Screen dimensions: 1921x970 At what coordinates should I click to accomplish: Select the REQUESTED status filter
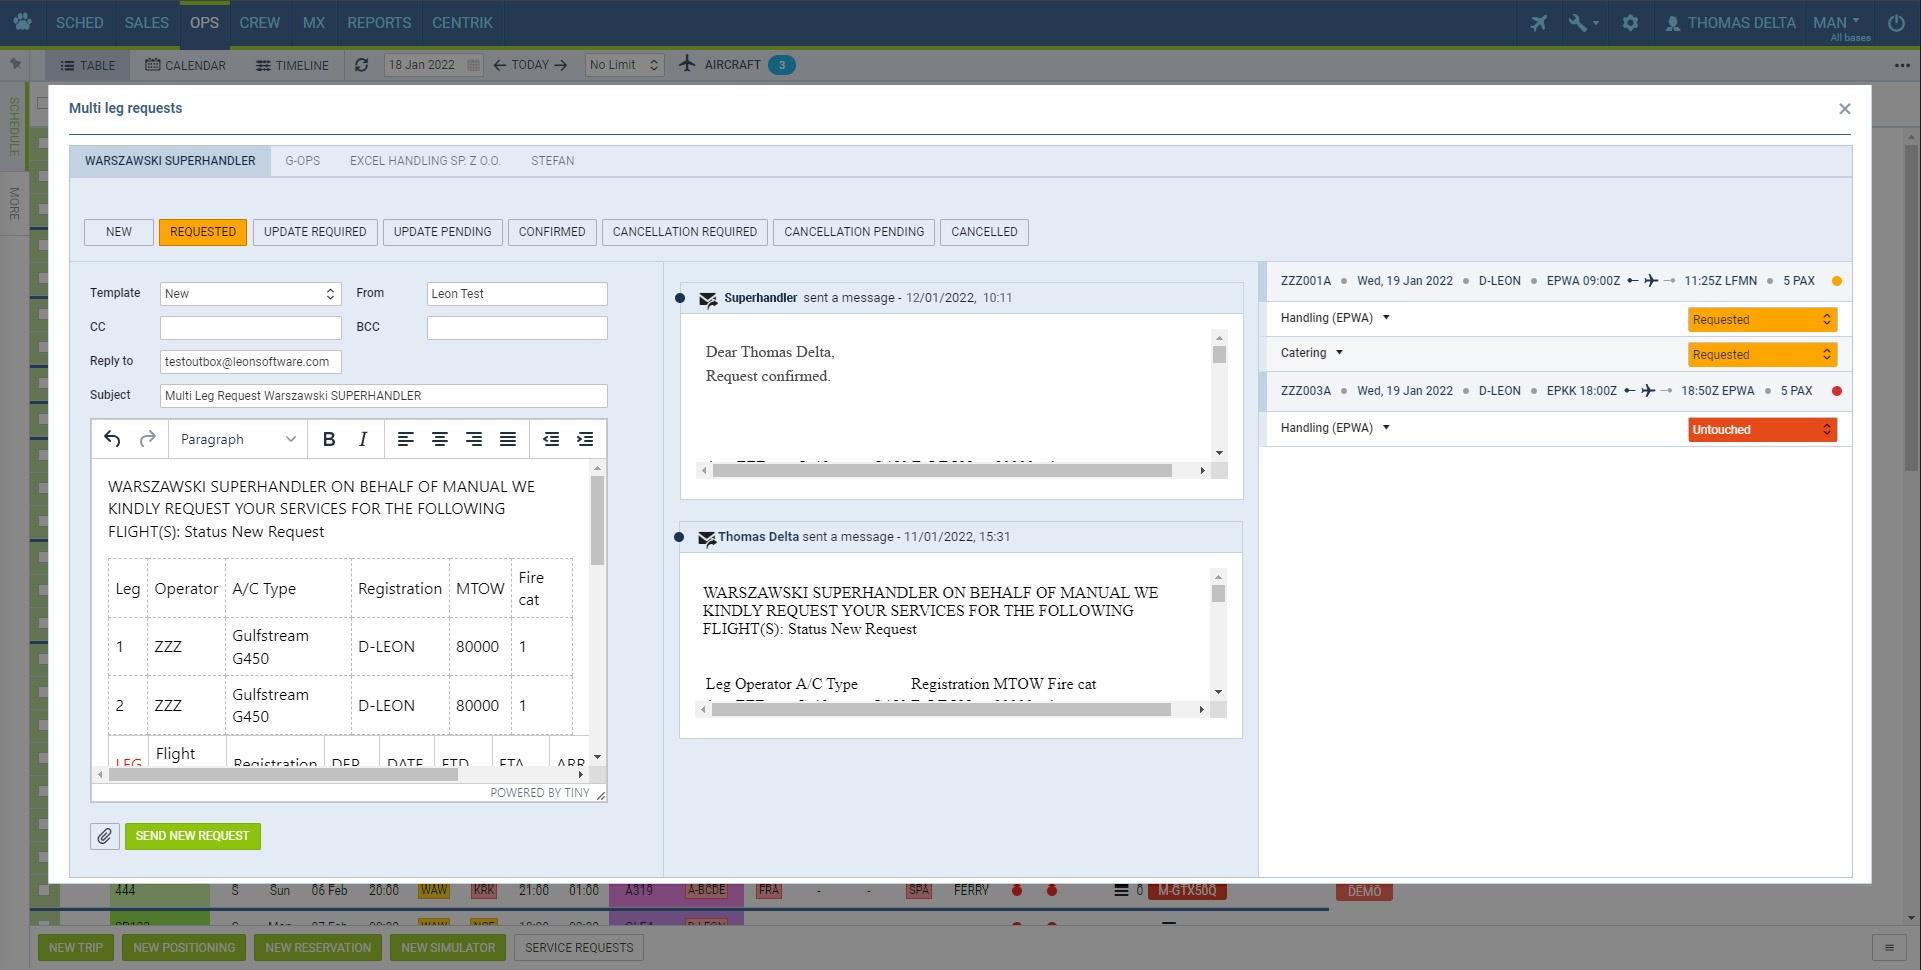pyautogui.click(x=203, y=232)
